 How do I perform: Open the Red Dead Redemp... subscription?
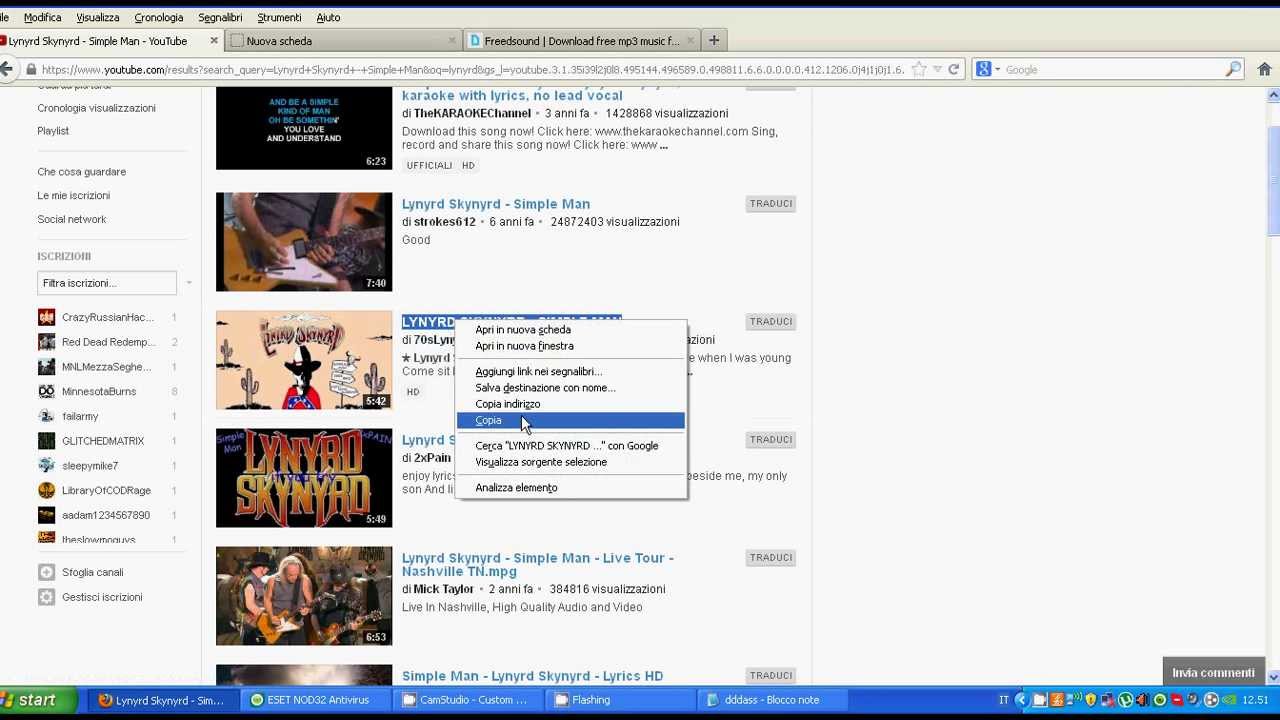coord(108,342)
